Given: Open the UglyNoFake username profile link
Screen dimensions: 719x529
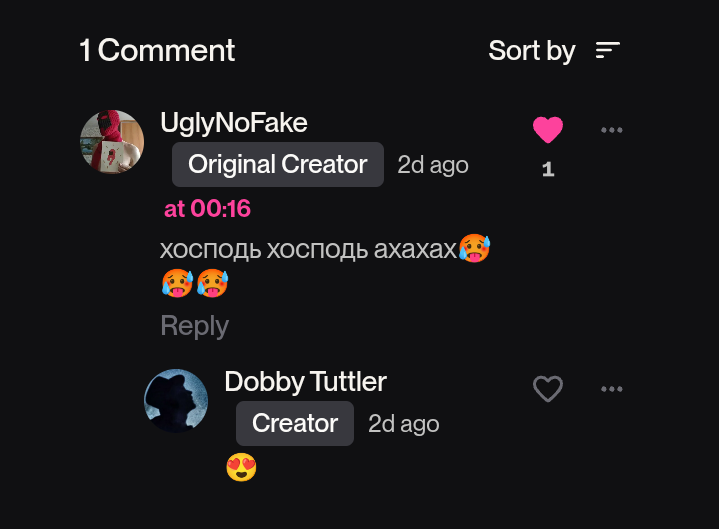Looking at the screenshot, I should coord(234,123).
